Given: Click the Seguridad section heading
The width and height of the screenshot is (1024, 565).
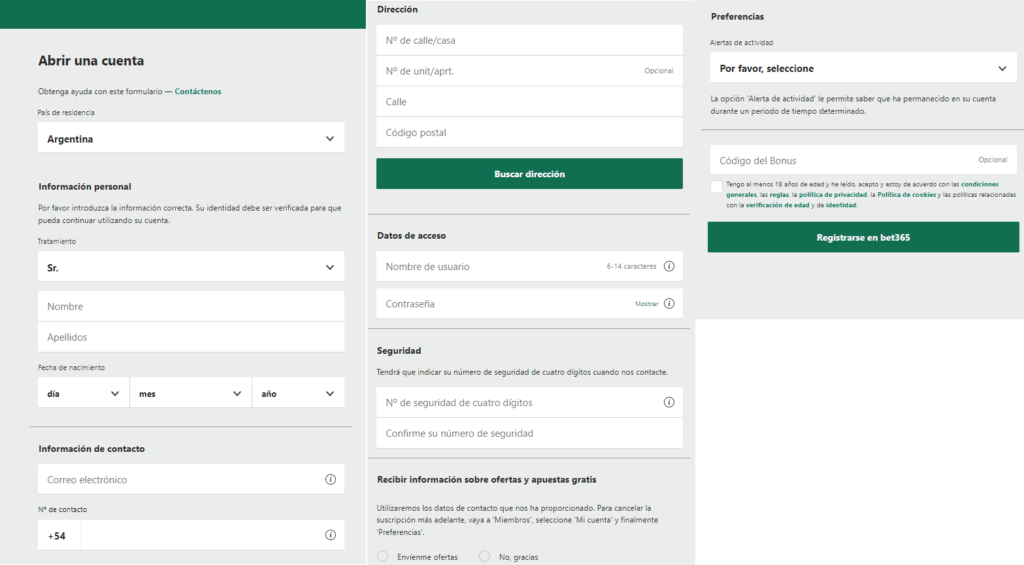Looking at the screenshot, I should (x=399, y=351).
